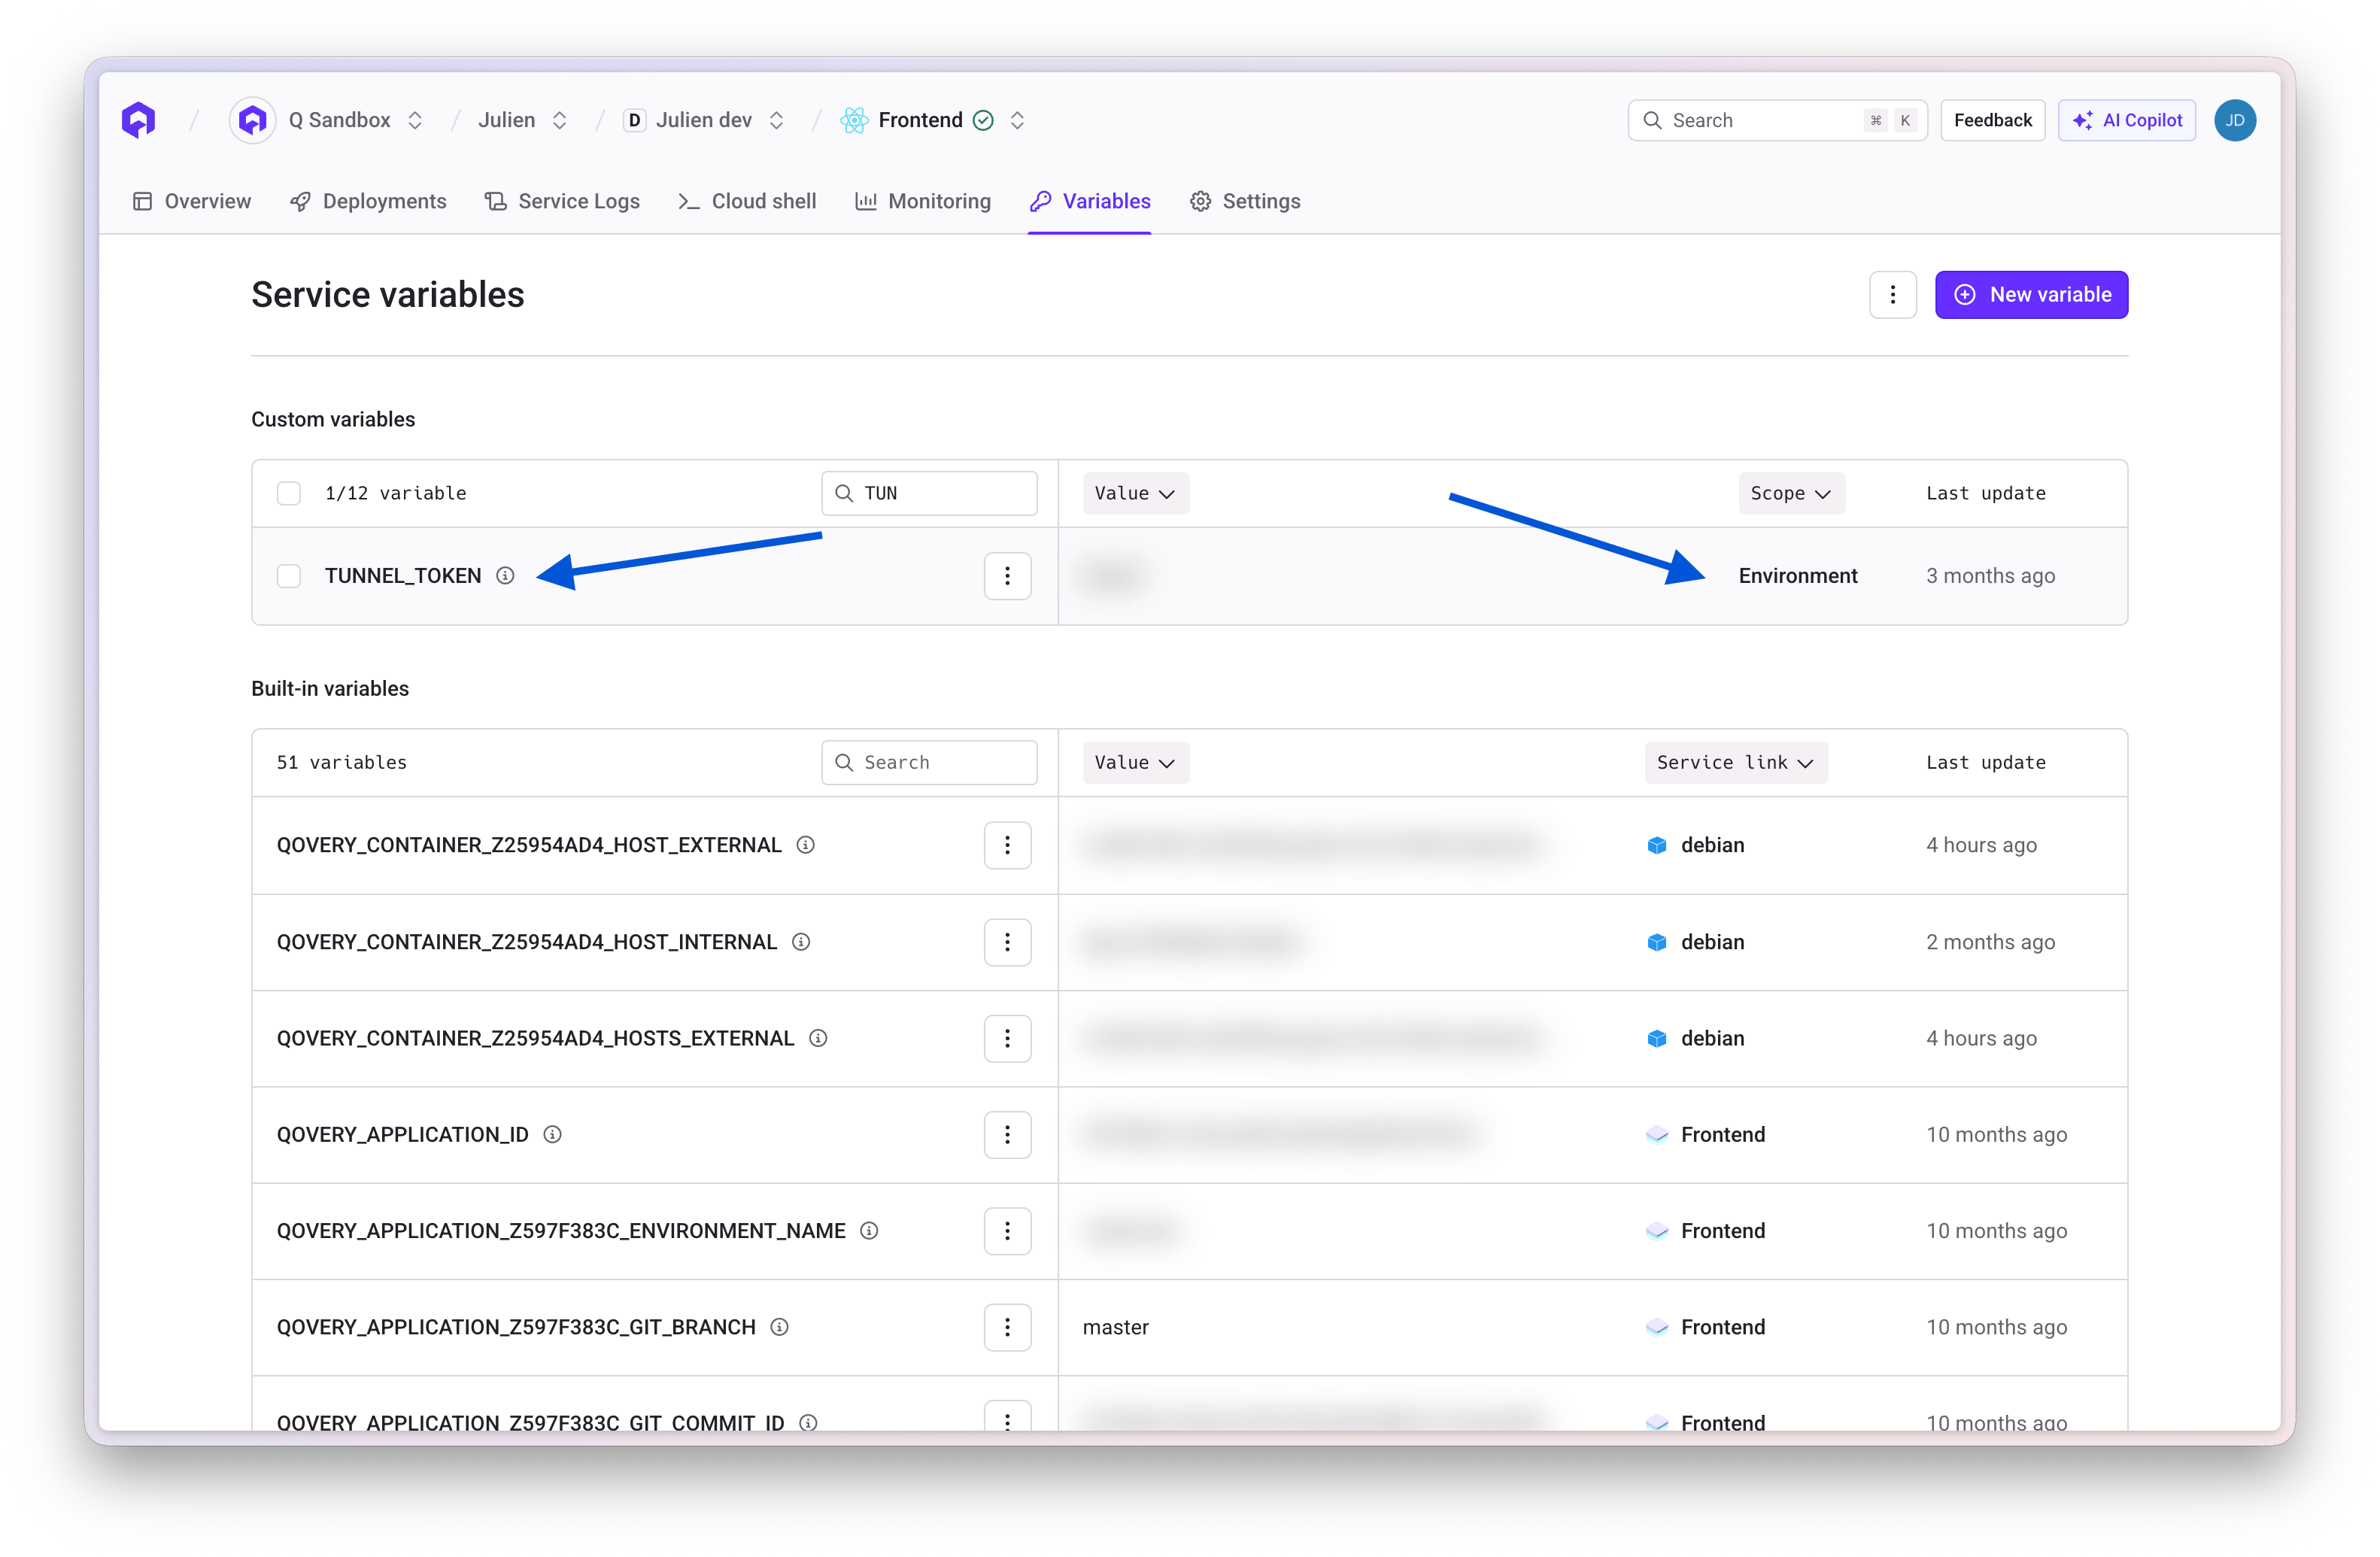Select all custom variables checkbox
The width and height of the screenshot is (2380, 1557).
pos(289,493)
